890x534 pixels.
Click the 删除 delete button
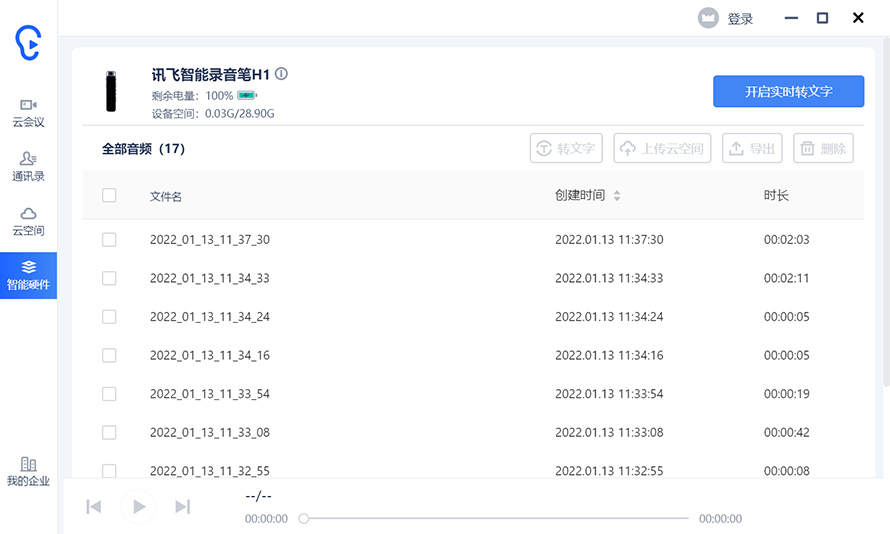(823, 148)
